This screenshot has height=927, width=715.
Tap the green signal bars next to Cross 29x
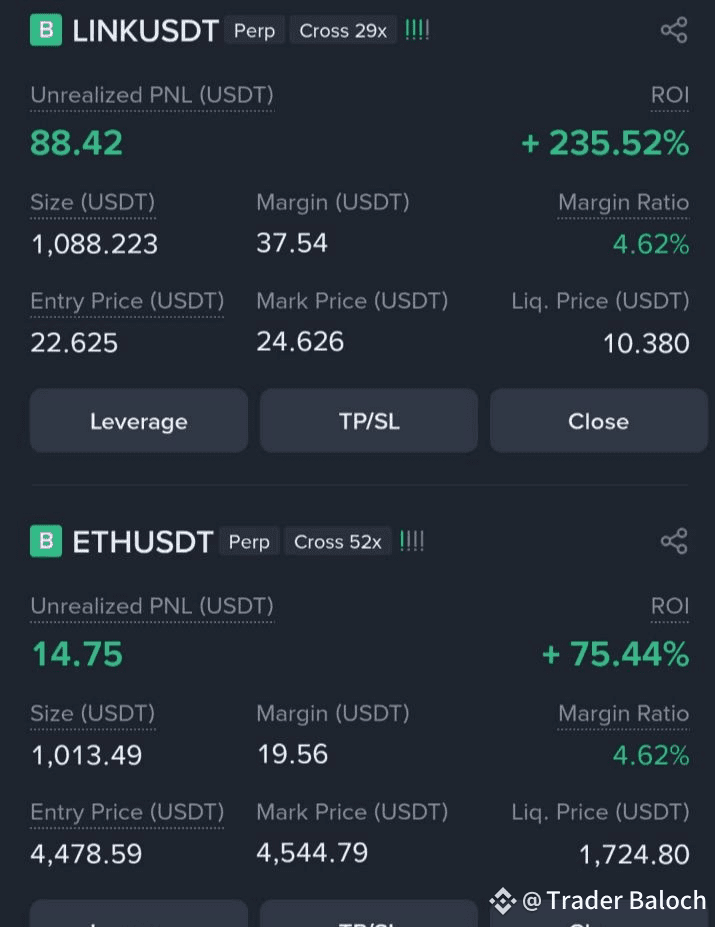pyautogui.click(x=417, y=30)
